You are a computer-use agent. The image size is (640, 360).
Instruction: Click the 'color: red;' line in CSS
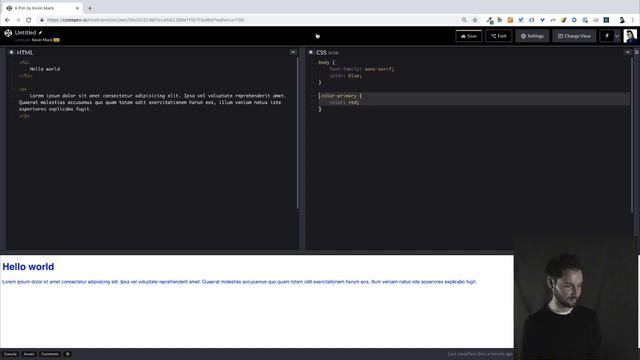pos(344,102)
